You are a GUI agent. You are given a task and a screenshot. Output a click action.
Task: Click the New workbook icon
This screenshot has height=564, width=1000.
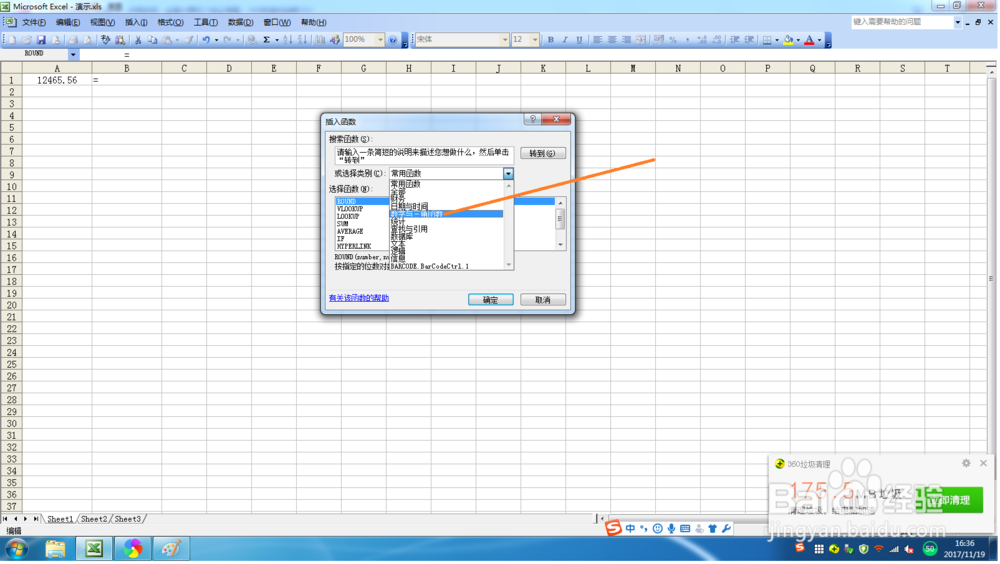click(12, 40)
